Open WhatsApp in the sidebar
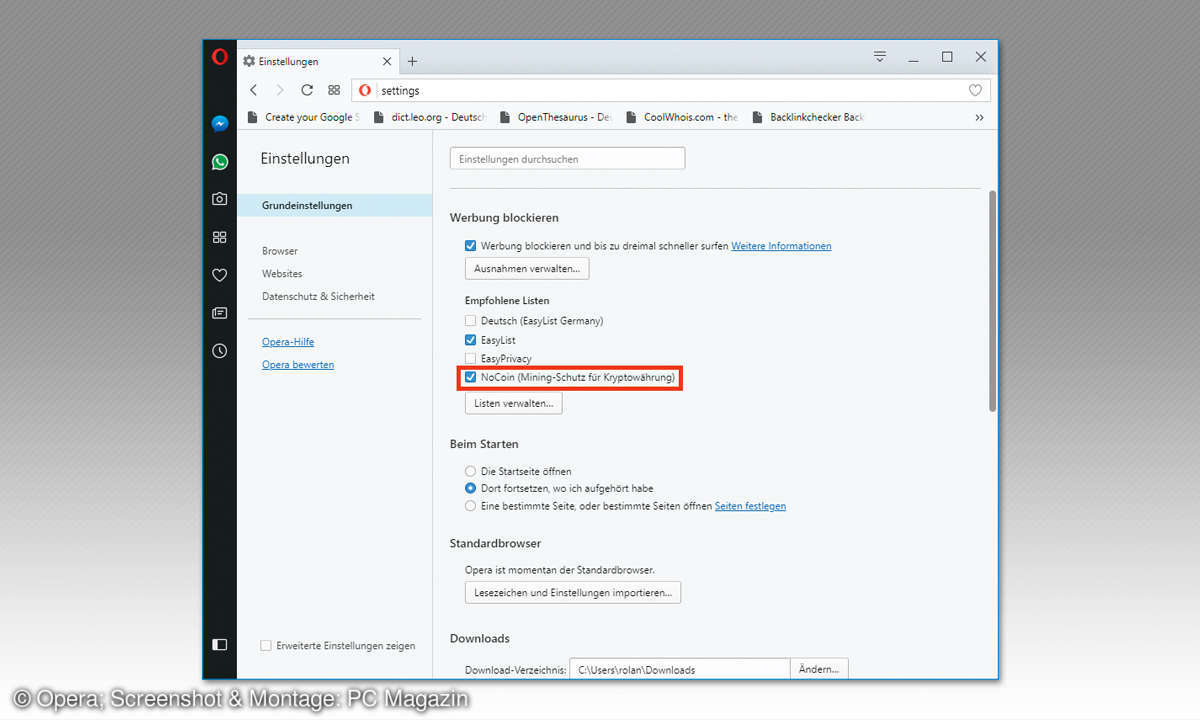 coord(220,162)
